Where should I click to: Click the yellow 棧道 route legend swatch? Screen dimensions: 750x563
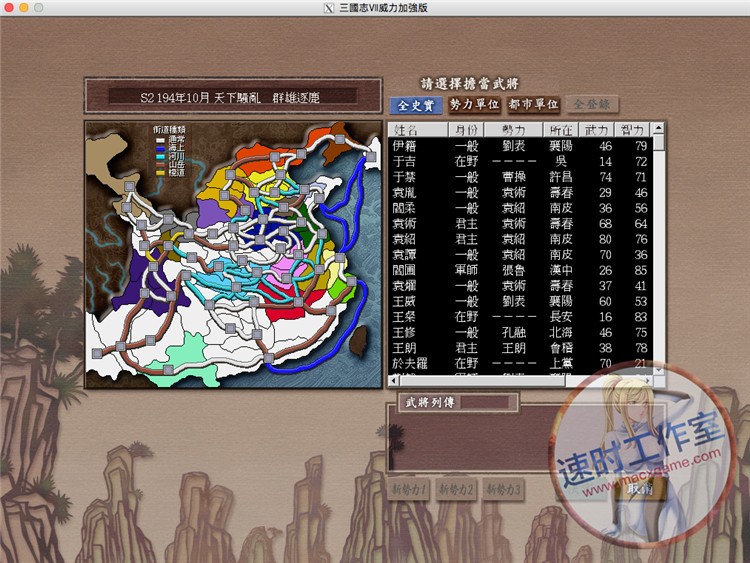[x=160, y=173]
